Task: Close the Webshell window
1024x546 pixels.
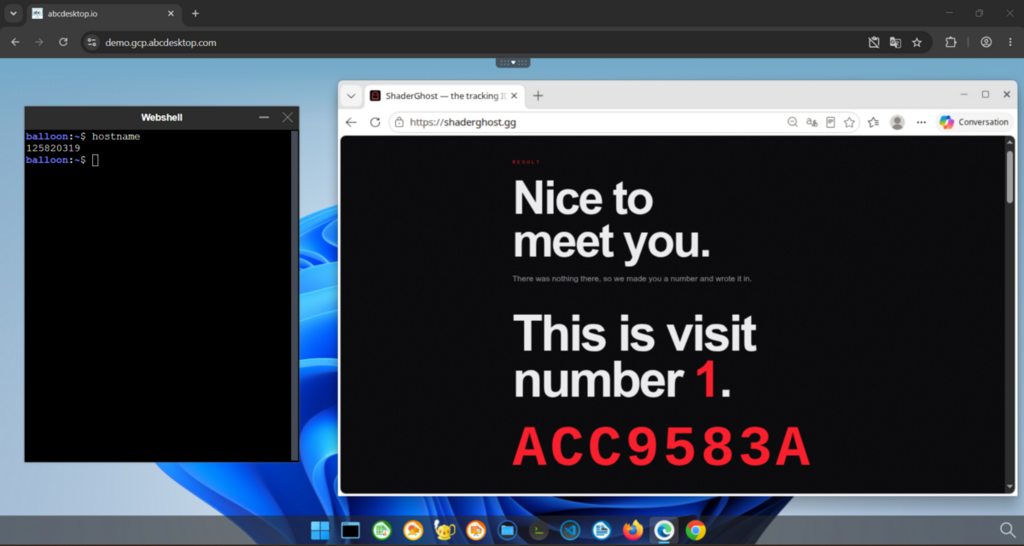Action: (287, 118)
